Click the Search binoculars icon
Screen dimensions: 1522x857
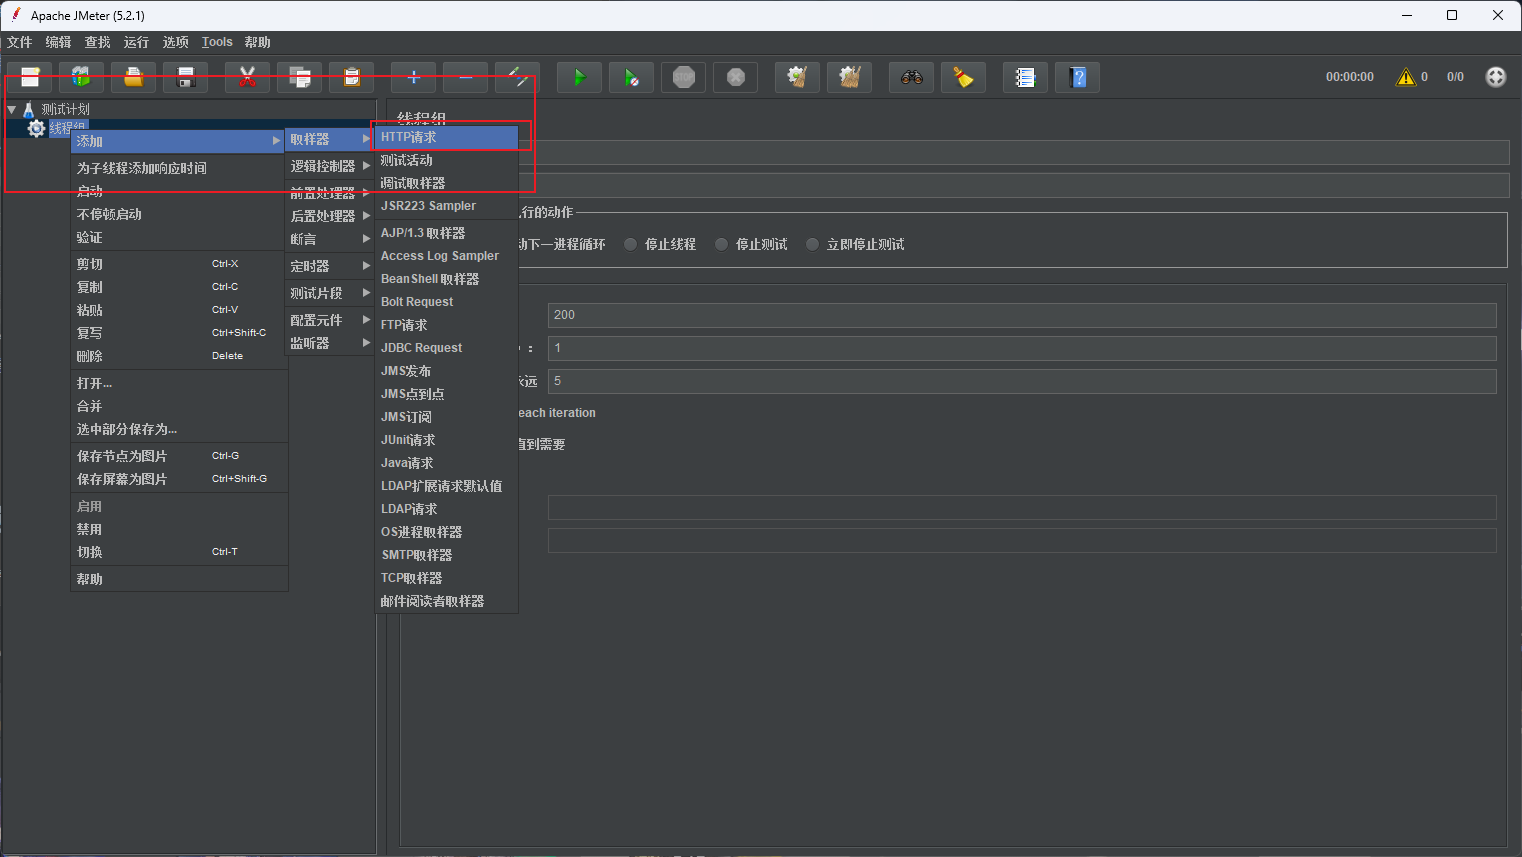tap(911, 77)
